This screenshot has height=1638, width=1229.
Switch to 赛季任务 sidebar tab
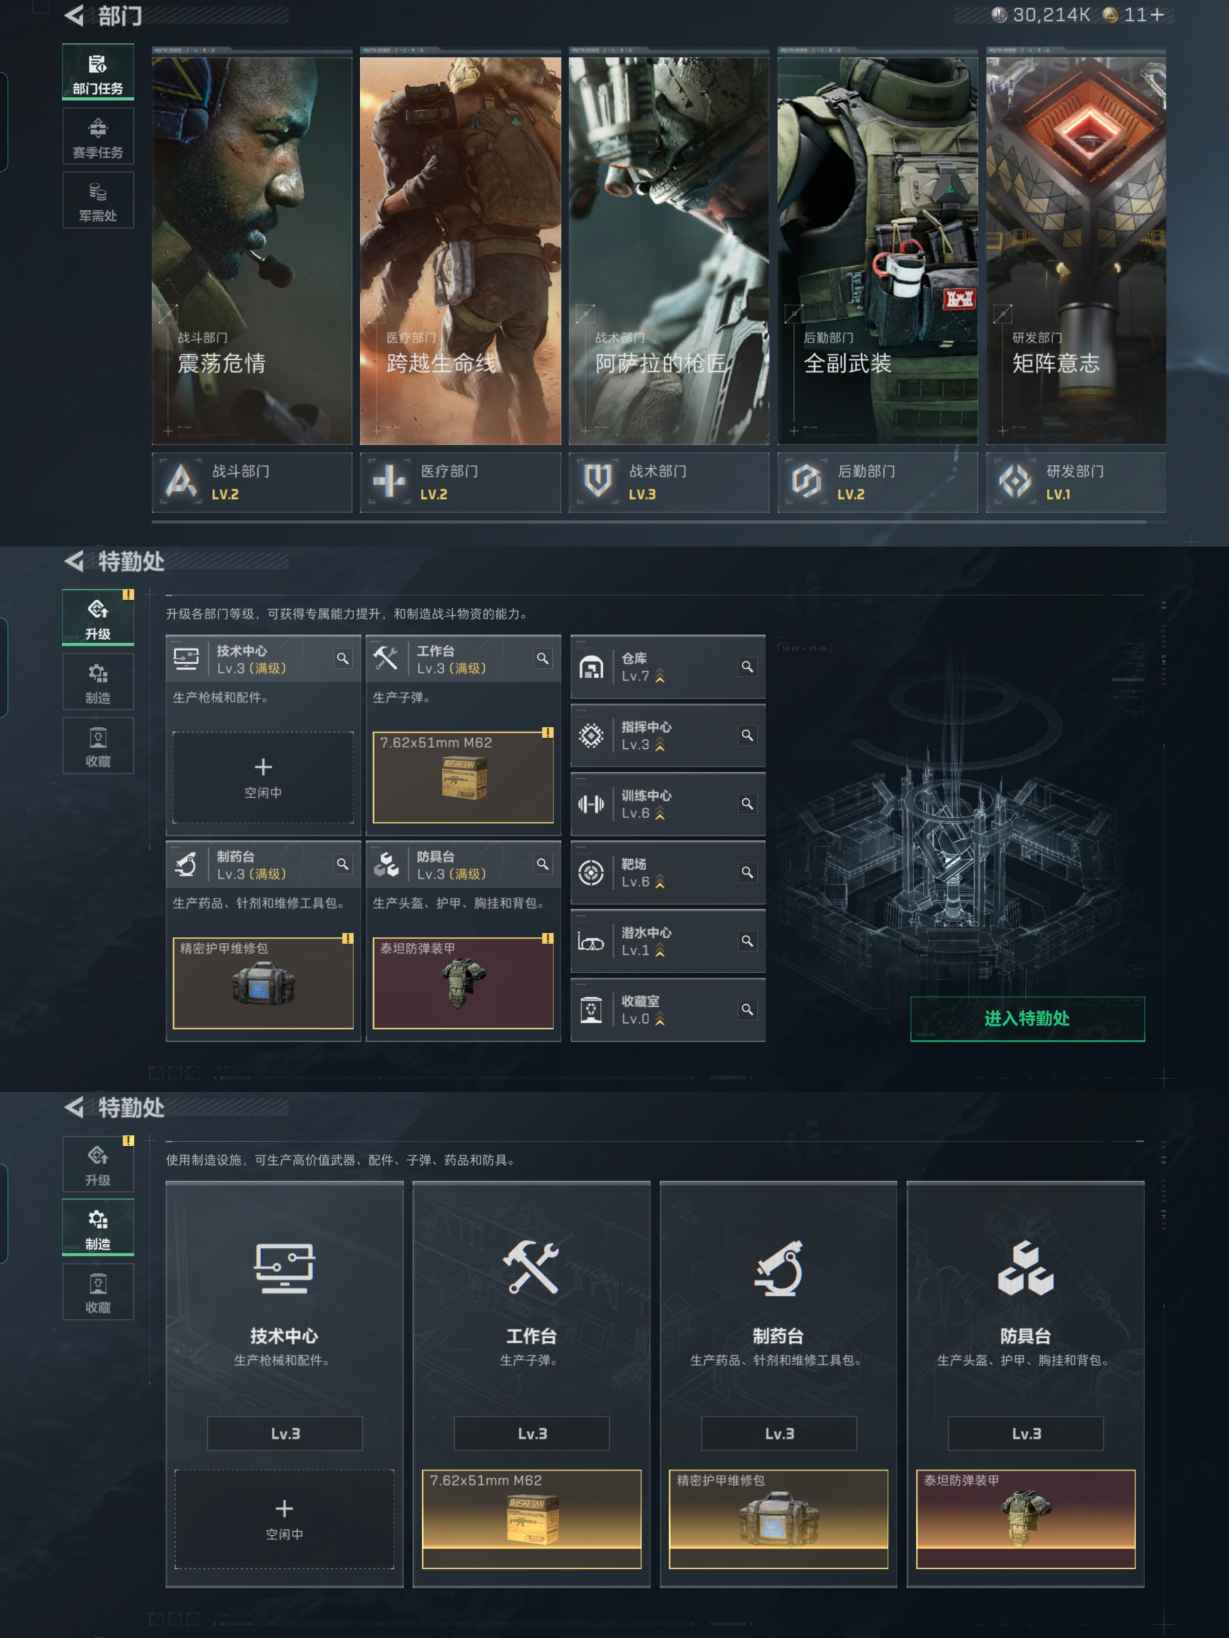click(97, 137)
